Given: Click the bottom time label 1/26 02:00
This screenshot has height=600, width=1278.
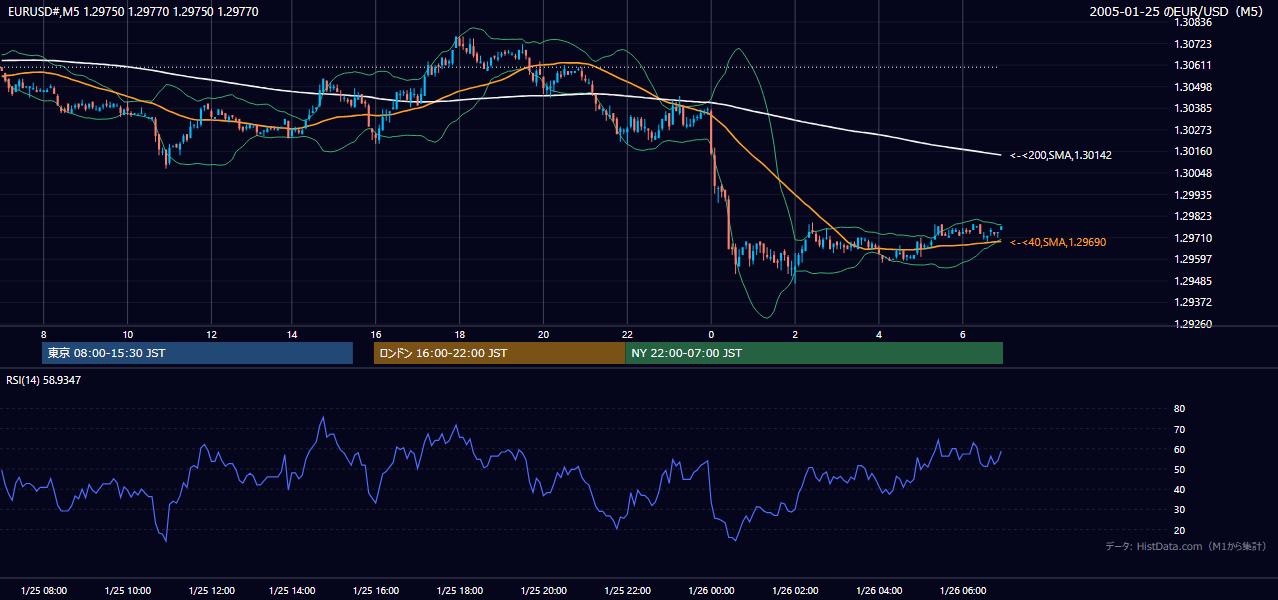Looking at the screenshot, I should point(794,591).
